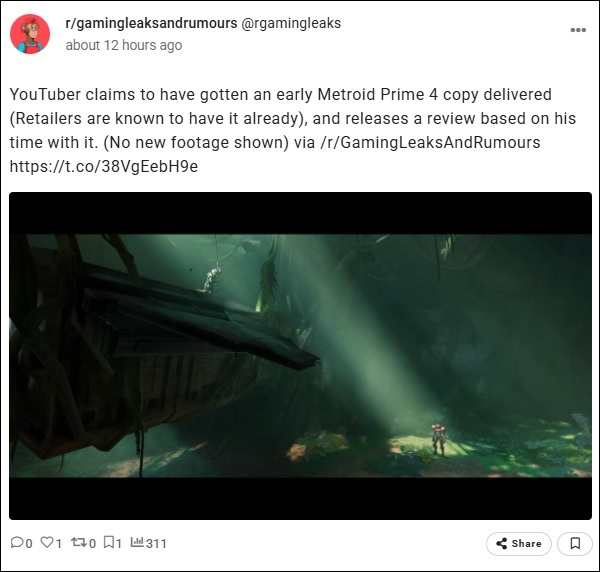Click the share nodes icon inside Share button
Image resolution: width=600 pixels, height=572 pixels.
click(501, 544)
